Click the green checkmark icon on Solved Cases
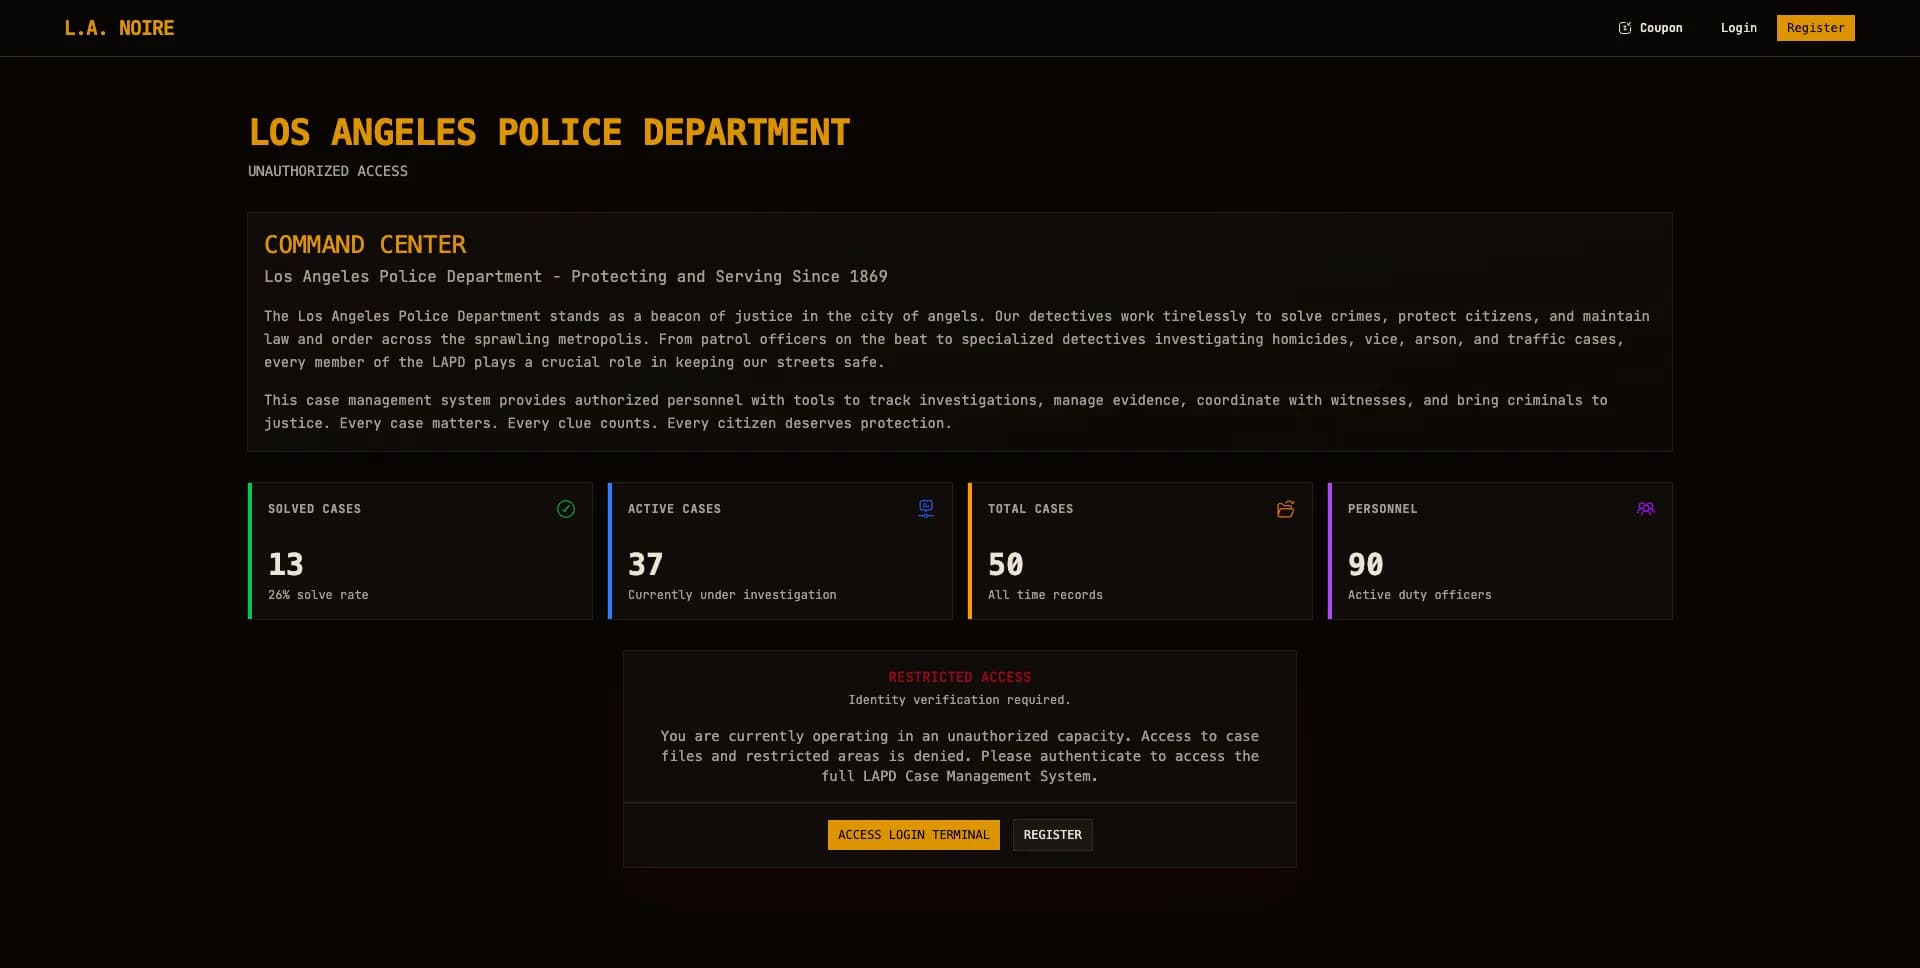Image resolution: width=1920 pixels, height=968 pixels. pyautogui.click(x=566, y=509)
